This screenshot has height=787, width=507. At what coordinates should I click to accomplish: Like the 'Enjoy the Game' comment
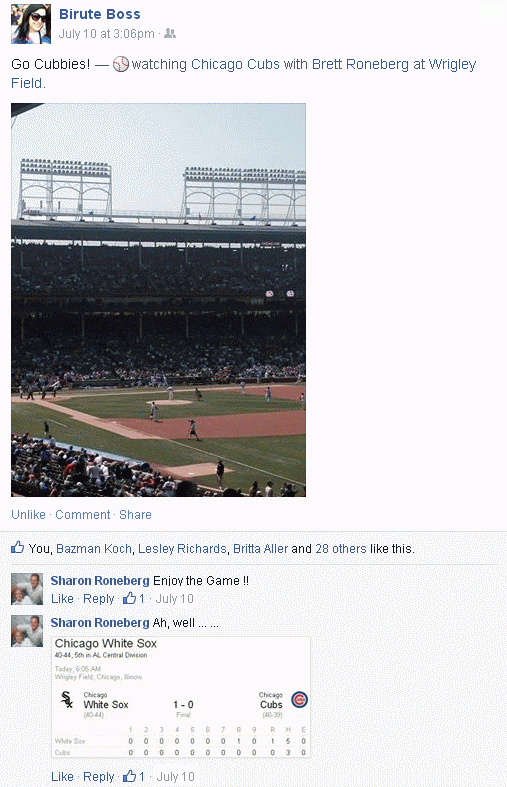pos(62,599)
